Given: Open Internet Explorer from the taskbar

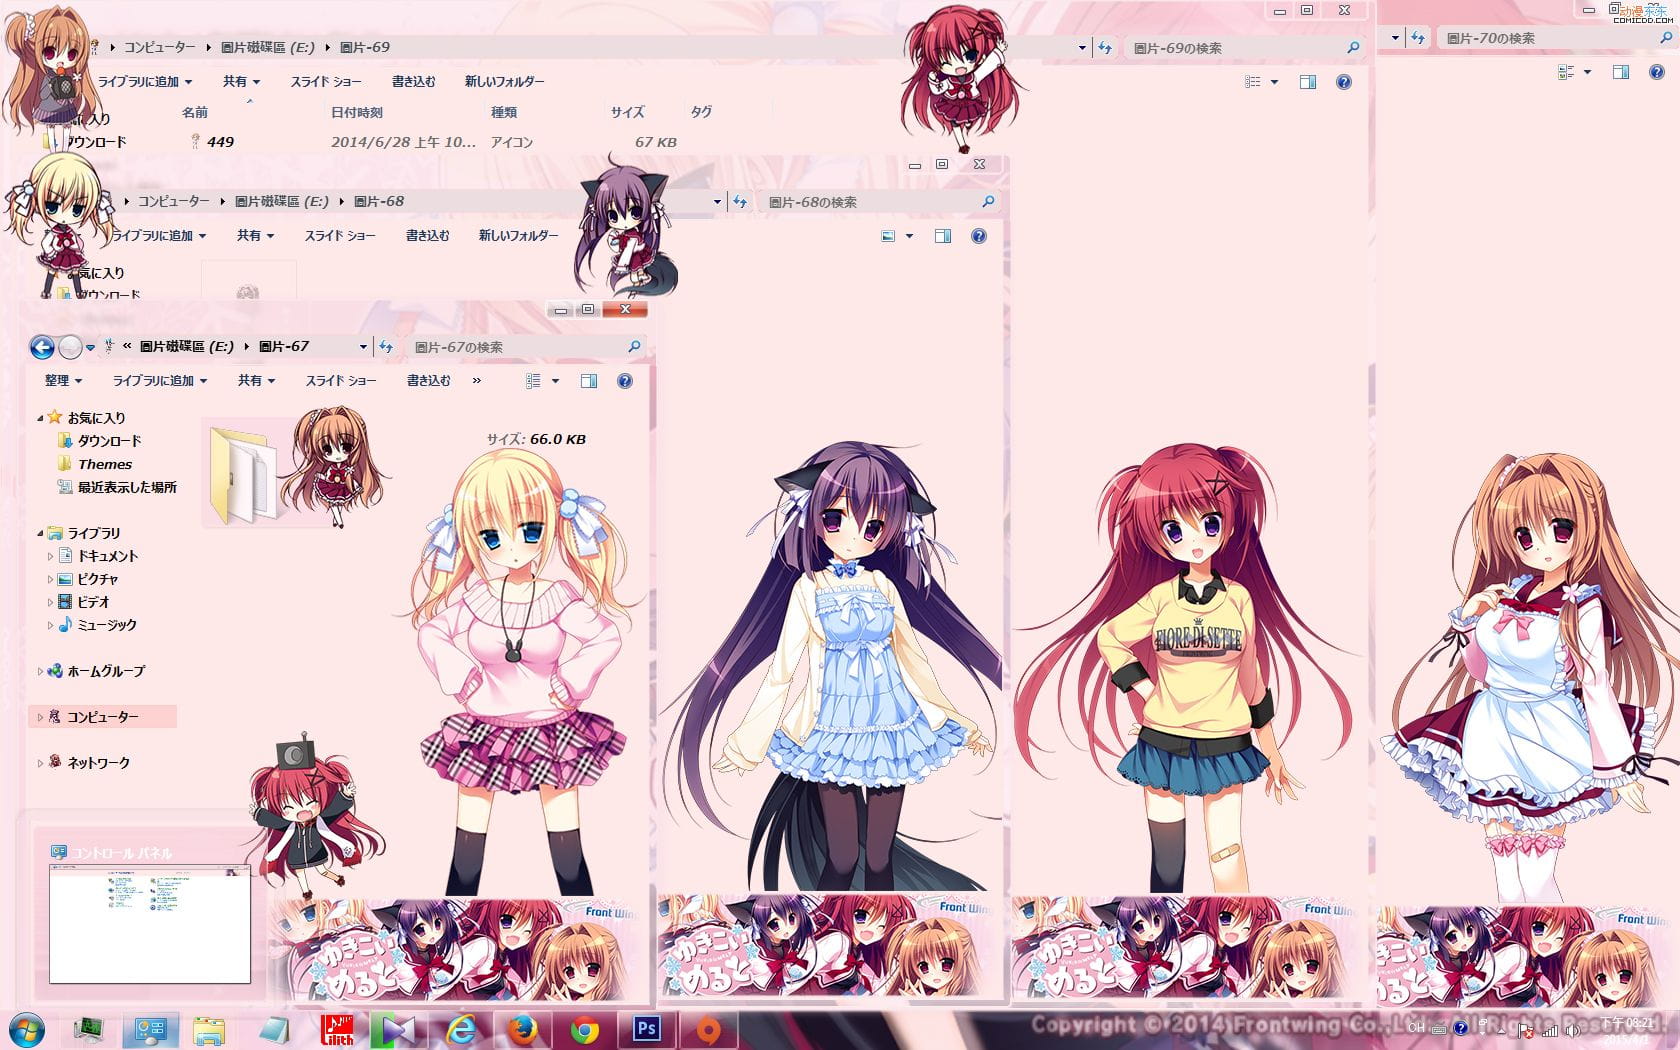Looking at the screenshot, I should coord(461,1029).
